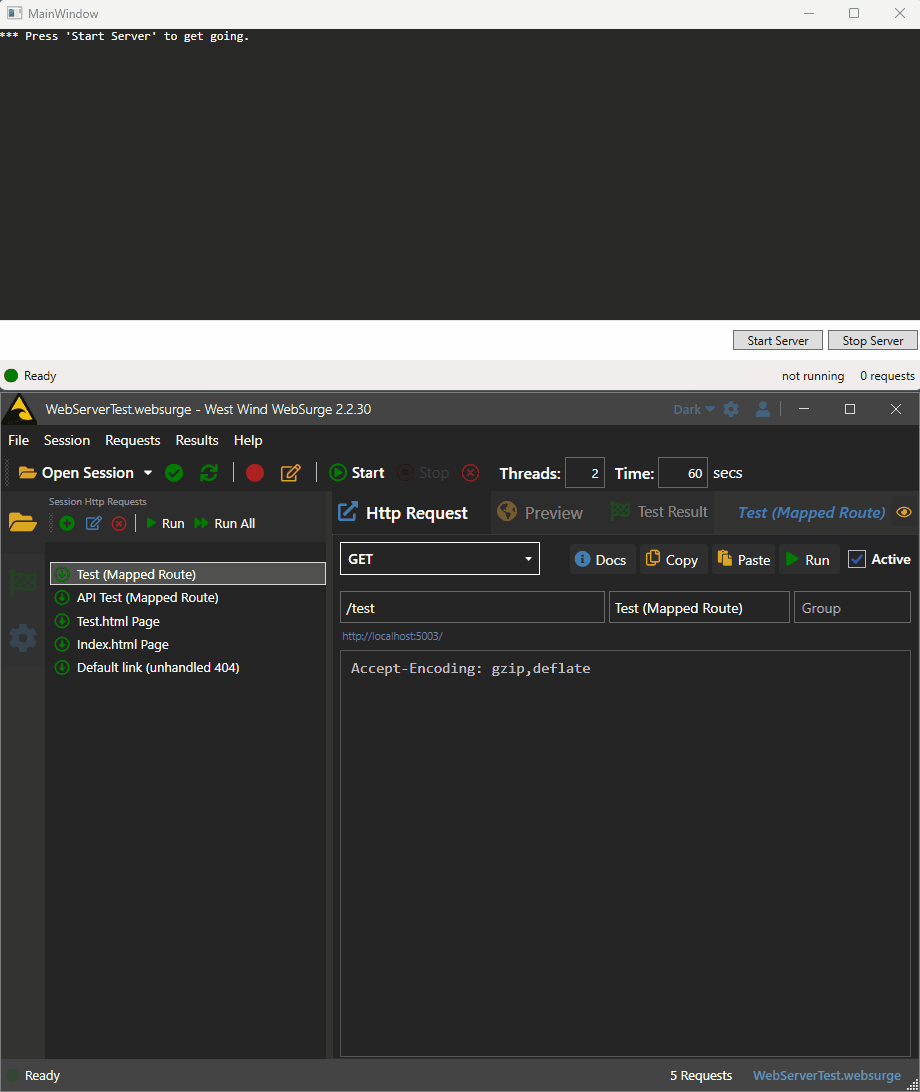Viewport: 920px width, 1092px height.
Task: Open the settings gear in the left sidebar
Action: (22, 637)
